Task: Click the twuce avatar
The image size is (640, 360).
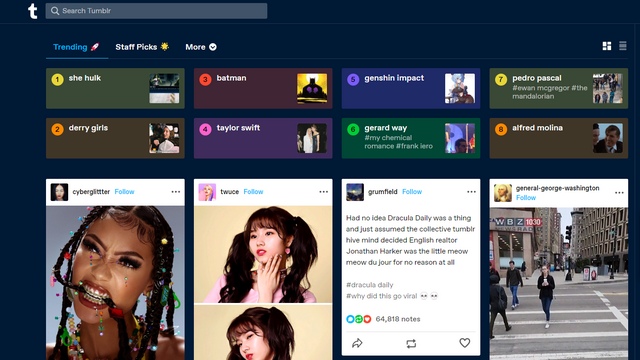Action: coord(207,192)
